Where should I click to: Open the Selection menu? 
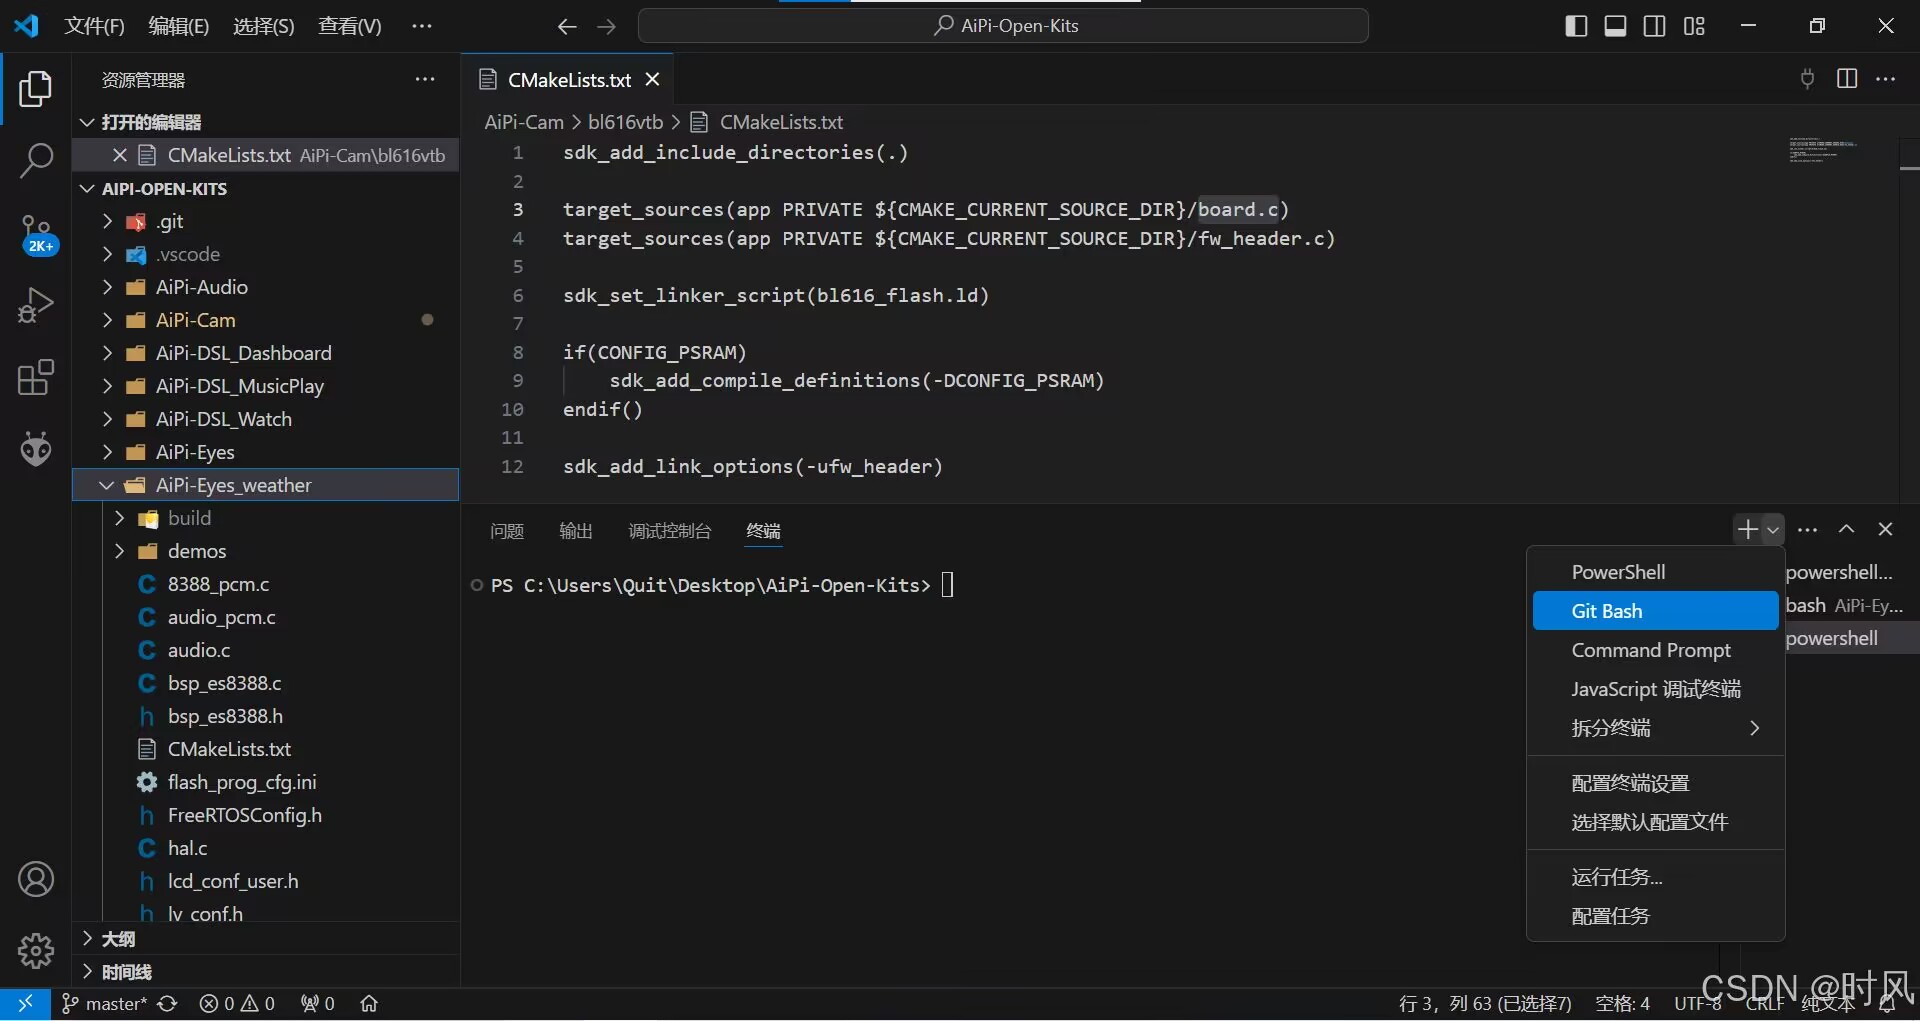pos(264,26)
